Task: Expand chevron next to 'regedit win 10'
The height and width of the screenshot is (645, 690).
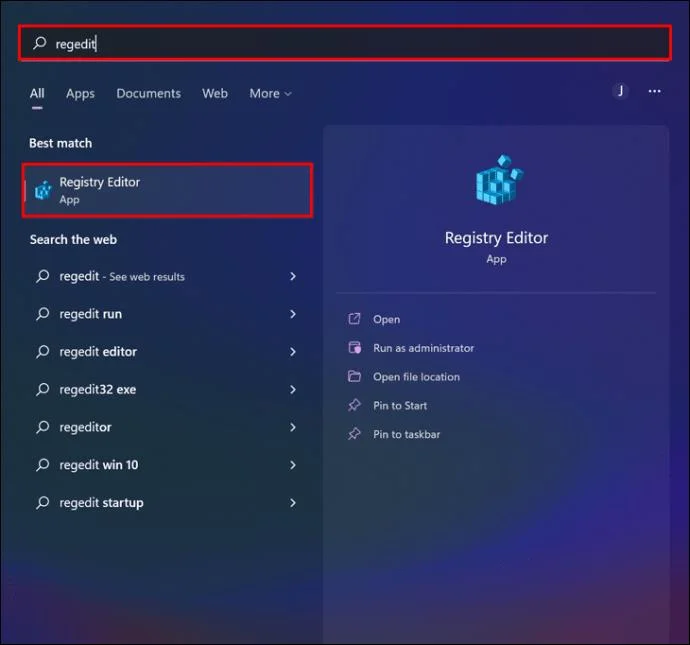Action: pos(293,465)
